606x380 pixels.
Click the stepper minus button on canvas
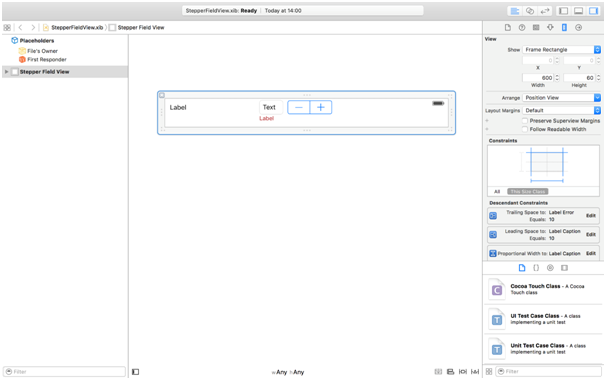[x=299, y=107]
